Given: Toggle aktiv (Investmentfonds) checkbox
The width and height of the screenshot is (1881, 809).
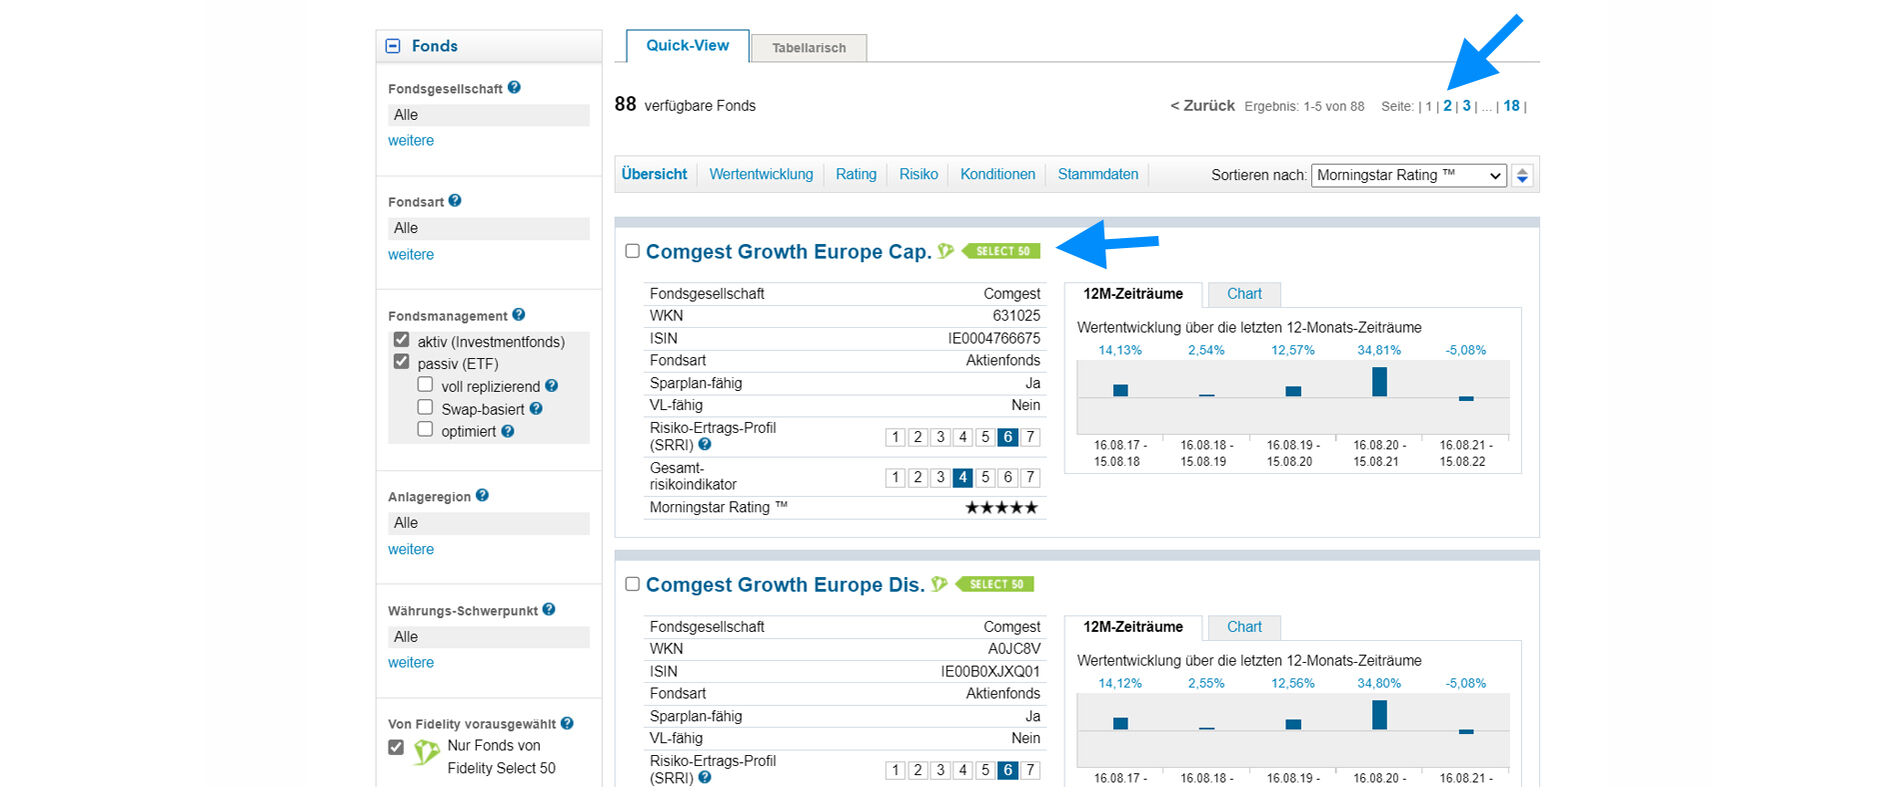Looking at the screenshot, I should click(401, 339).
